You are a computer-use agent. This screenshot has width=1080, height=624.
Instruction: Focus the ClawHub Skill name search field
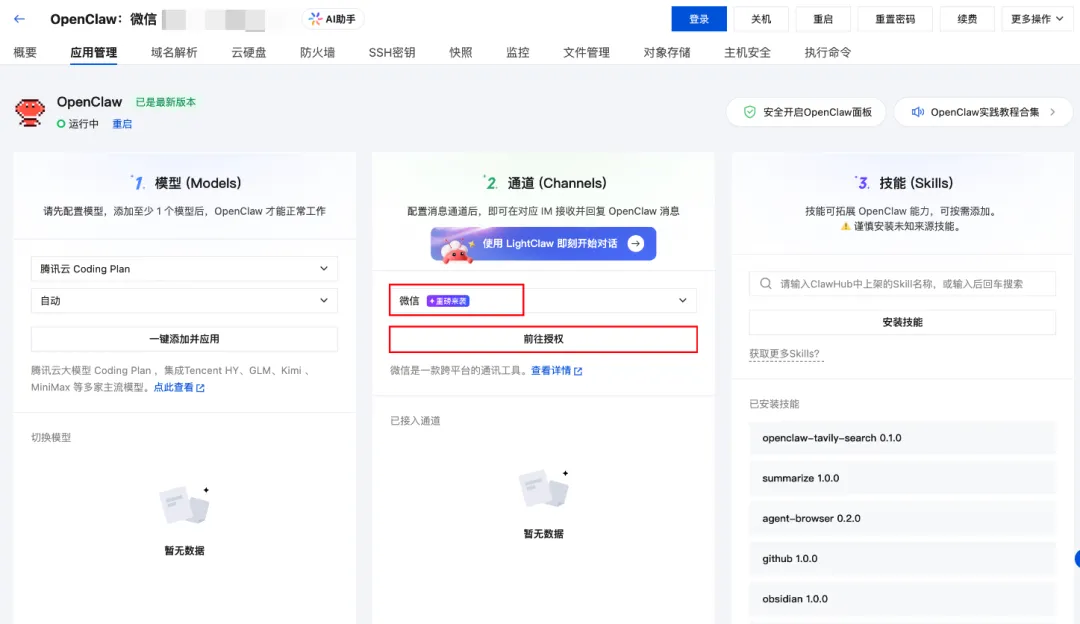click(902, 284)
